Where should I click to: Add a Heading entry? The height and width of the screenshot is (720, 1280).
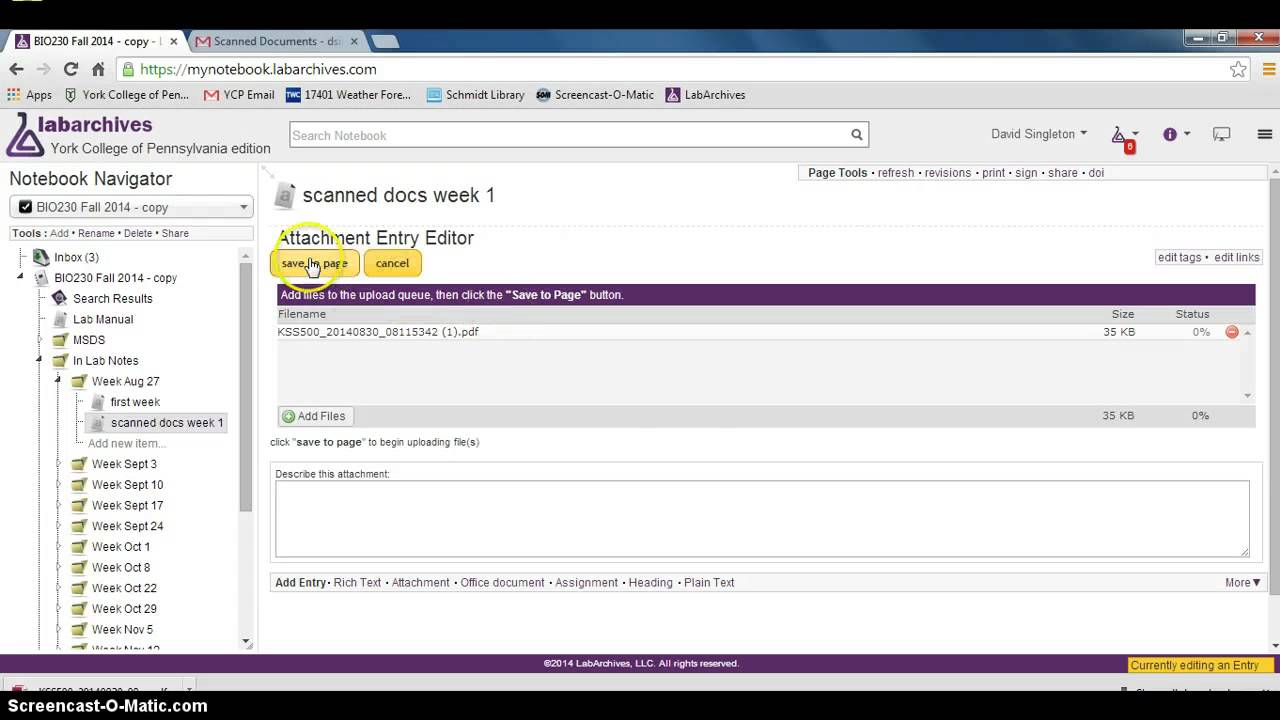[650, 582]
